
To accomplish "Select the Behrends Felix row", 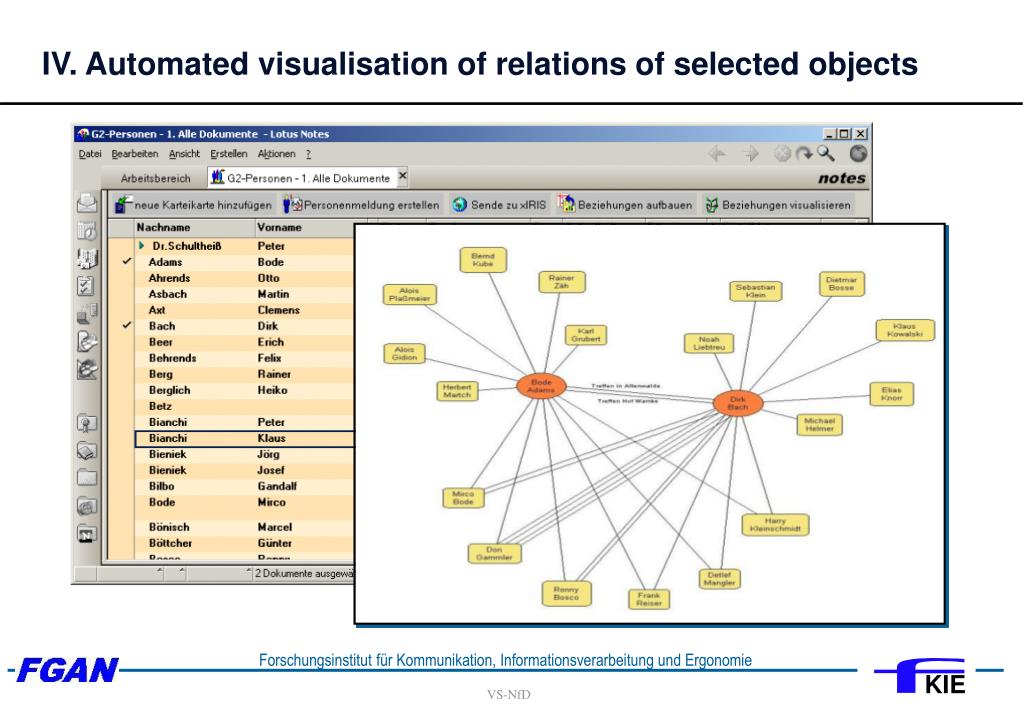I will coord(244,358).
